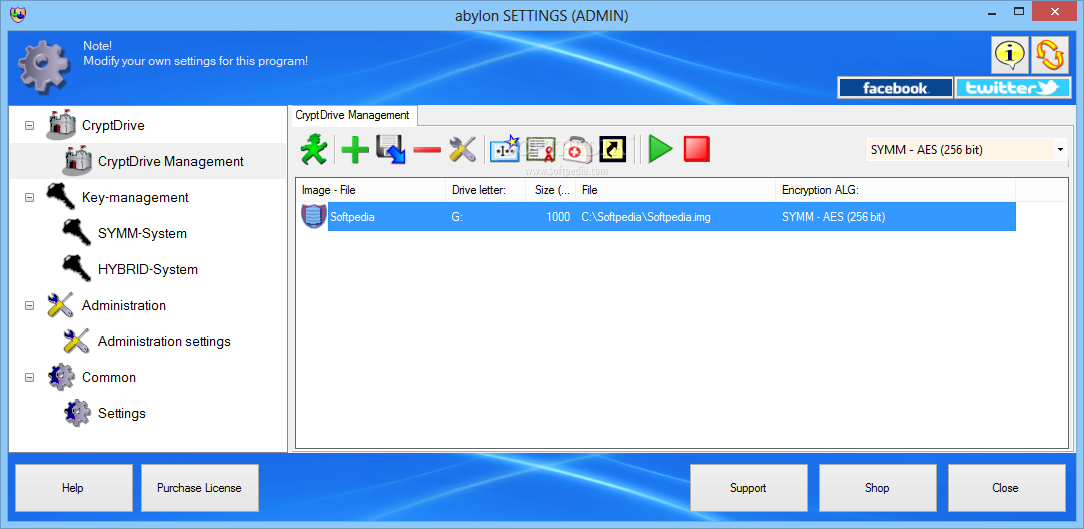The height and width of the screenshot is (529, 1084).
Task: Click the gear icon beside Common
Action: tap(60, 377)
